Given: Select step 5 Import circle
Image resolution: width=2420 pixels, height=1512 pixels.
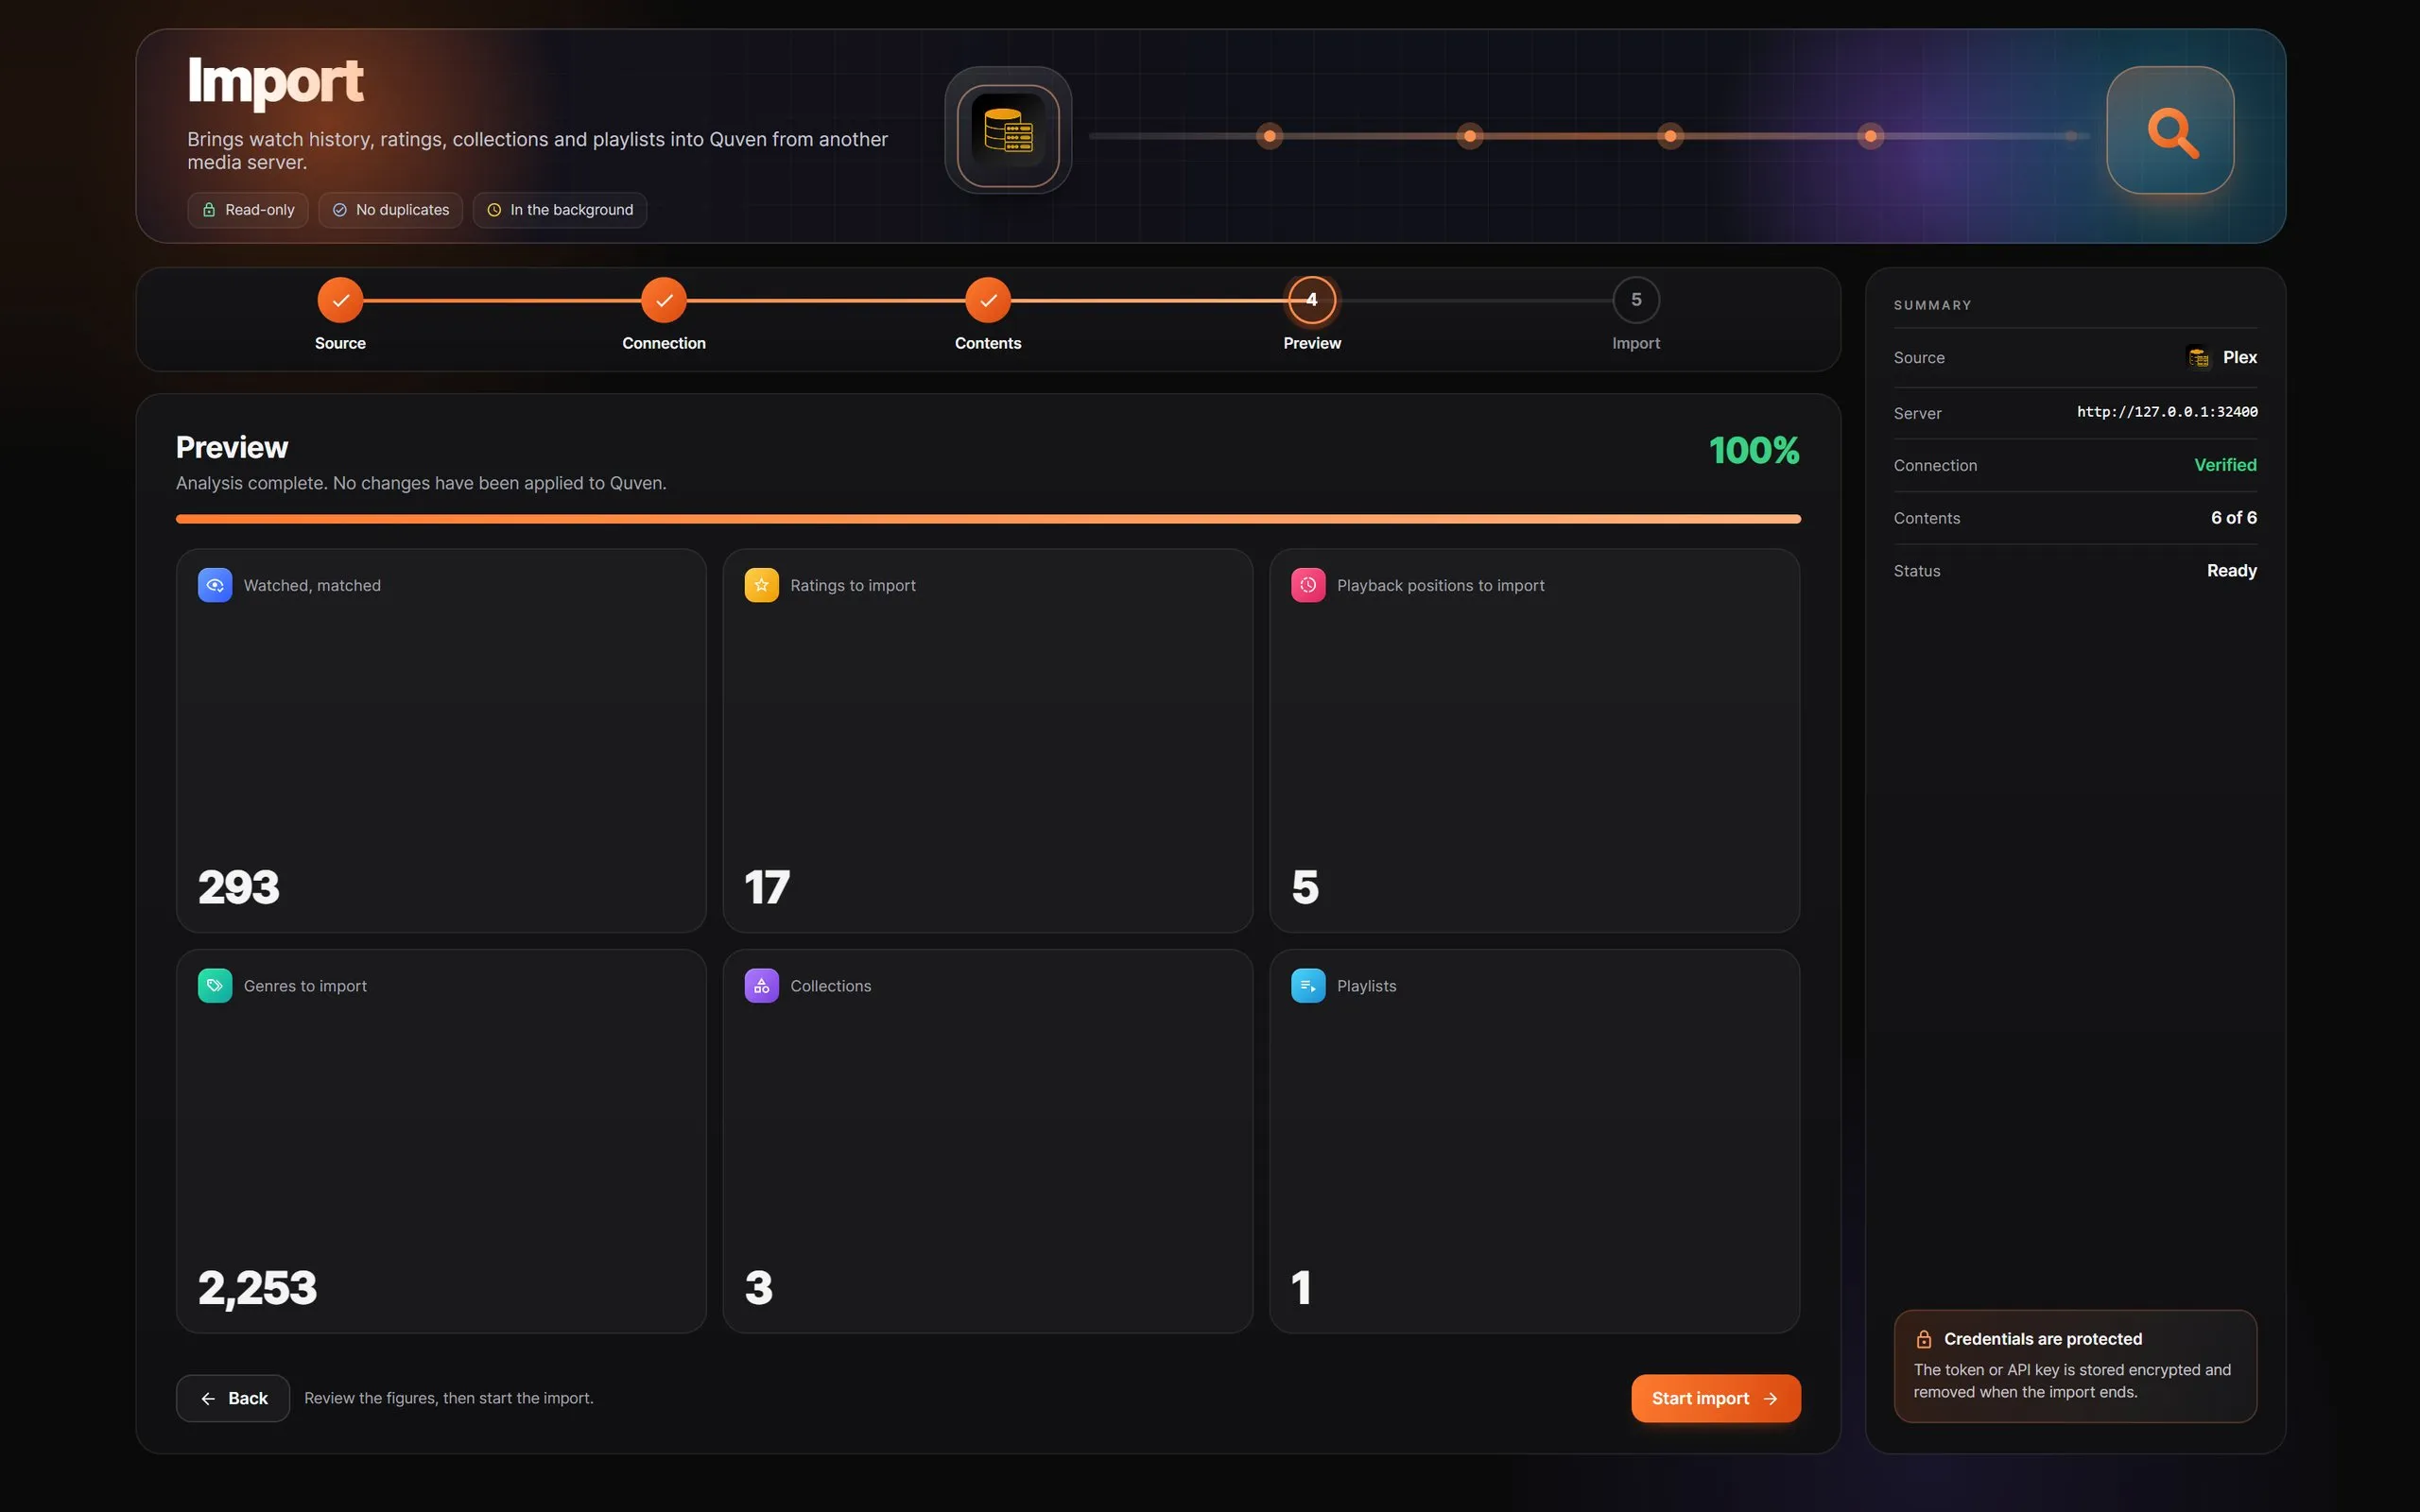Looking at the screenshot, I should pos(1636,300).
